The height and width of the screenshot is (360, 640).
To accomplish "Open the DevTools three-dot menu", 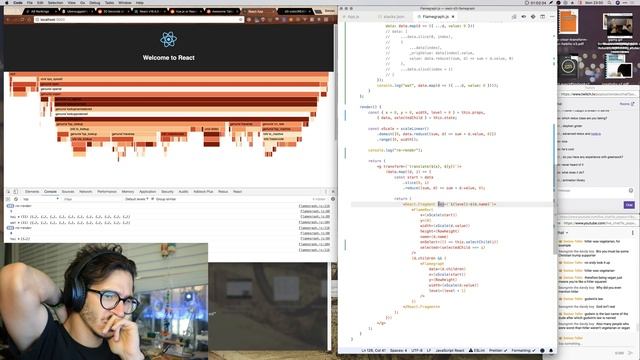I will pos(326,191).
